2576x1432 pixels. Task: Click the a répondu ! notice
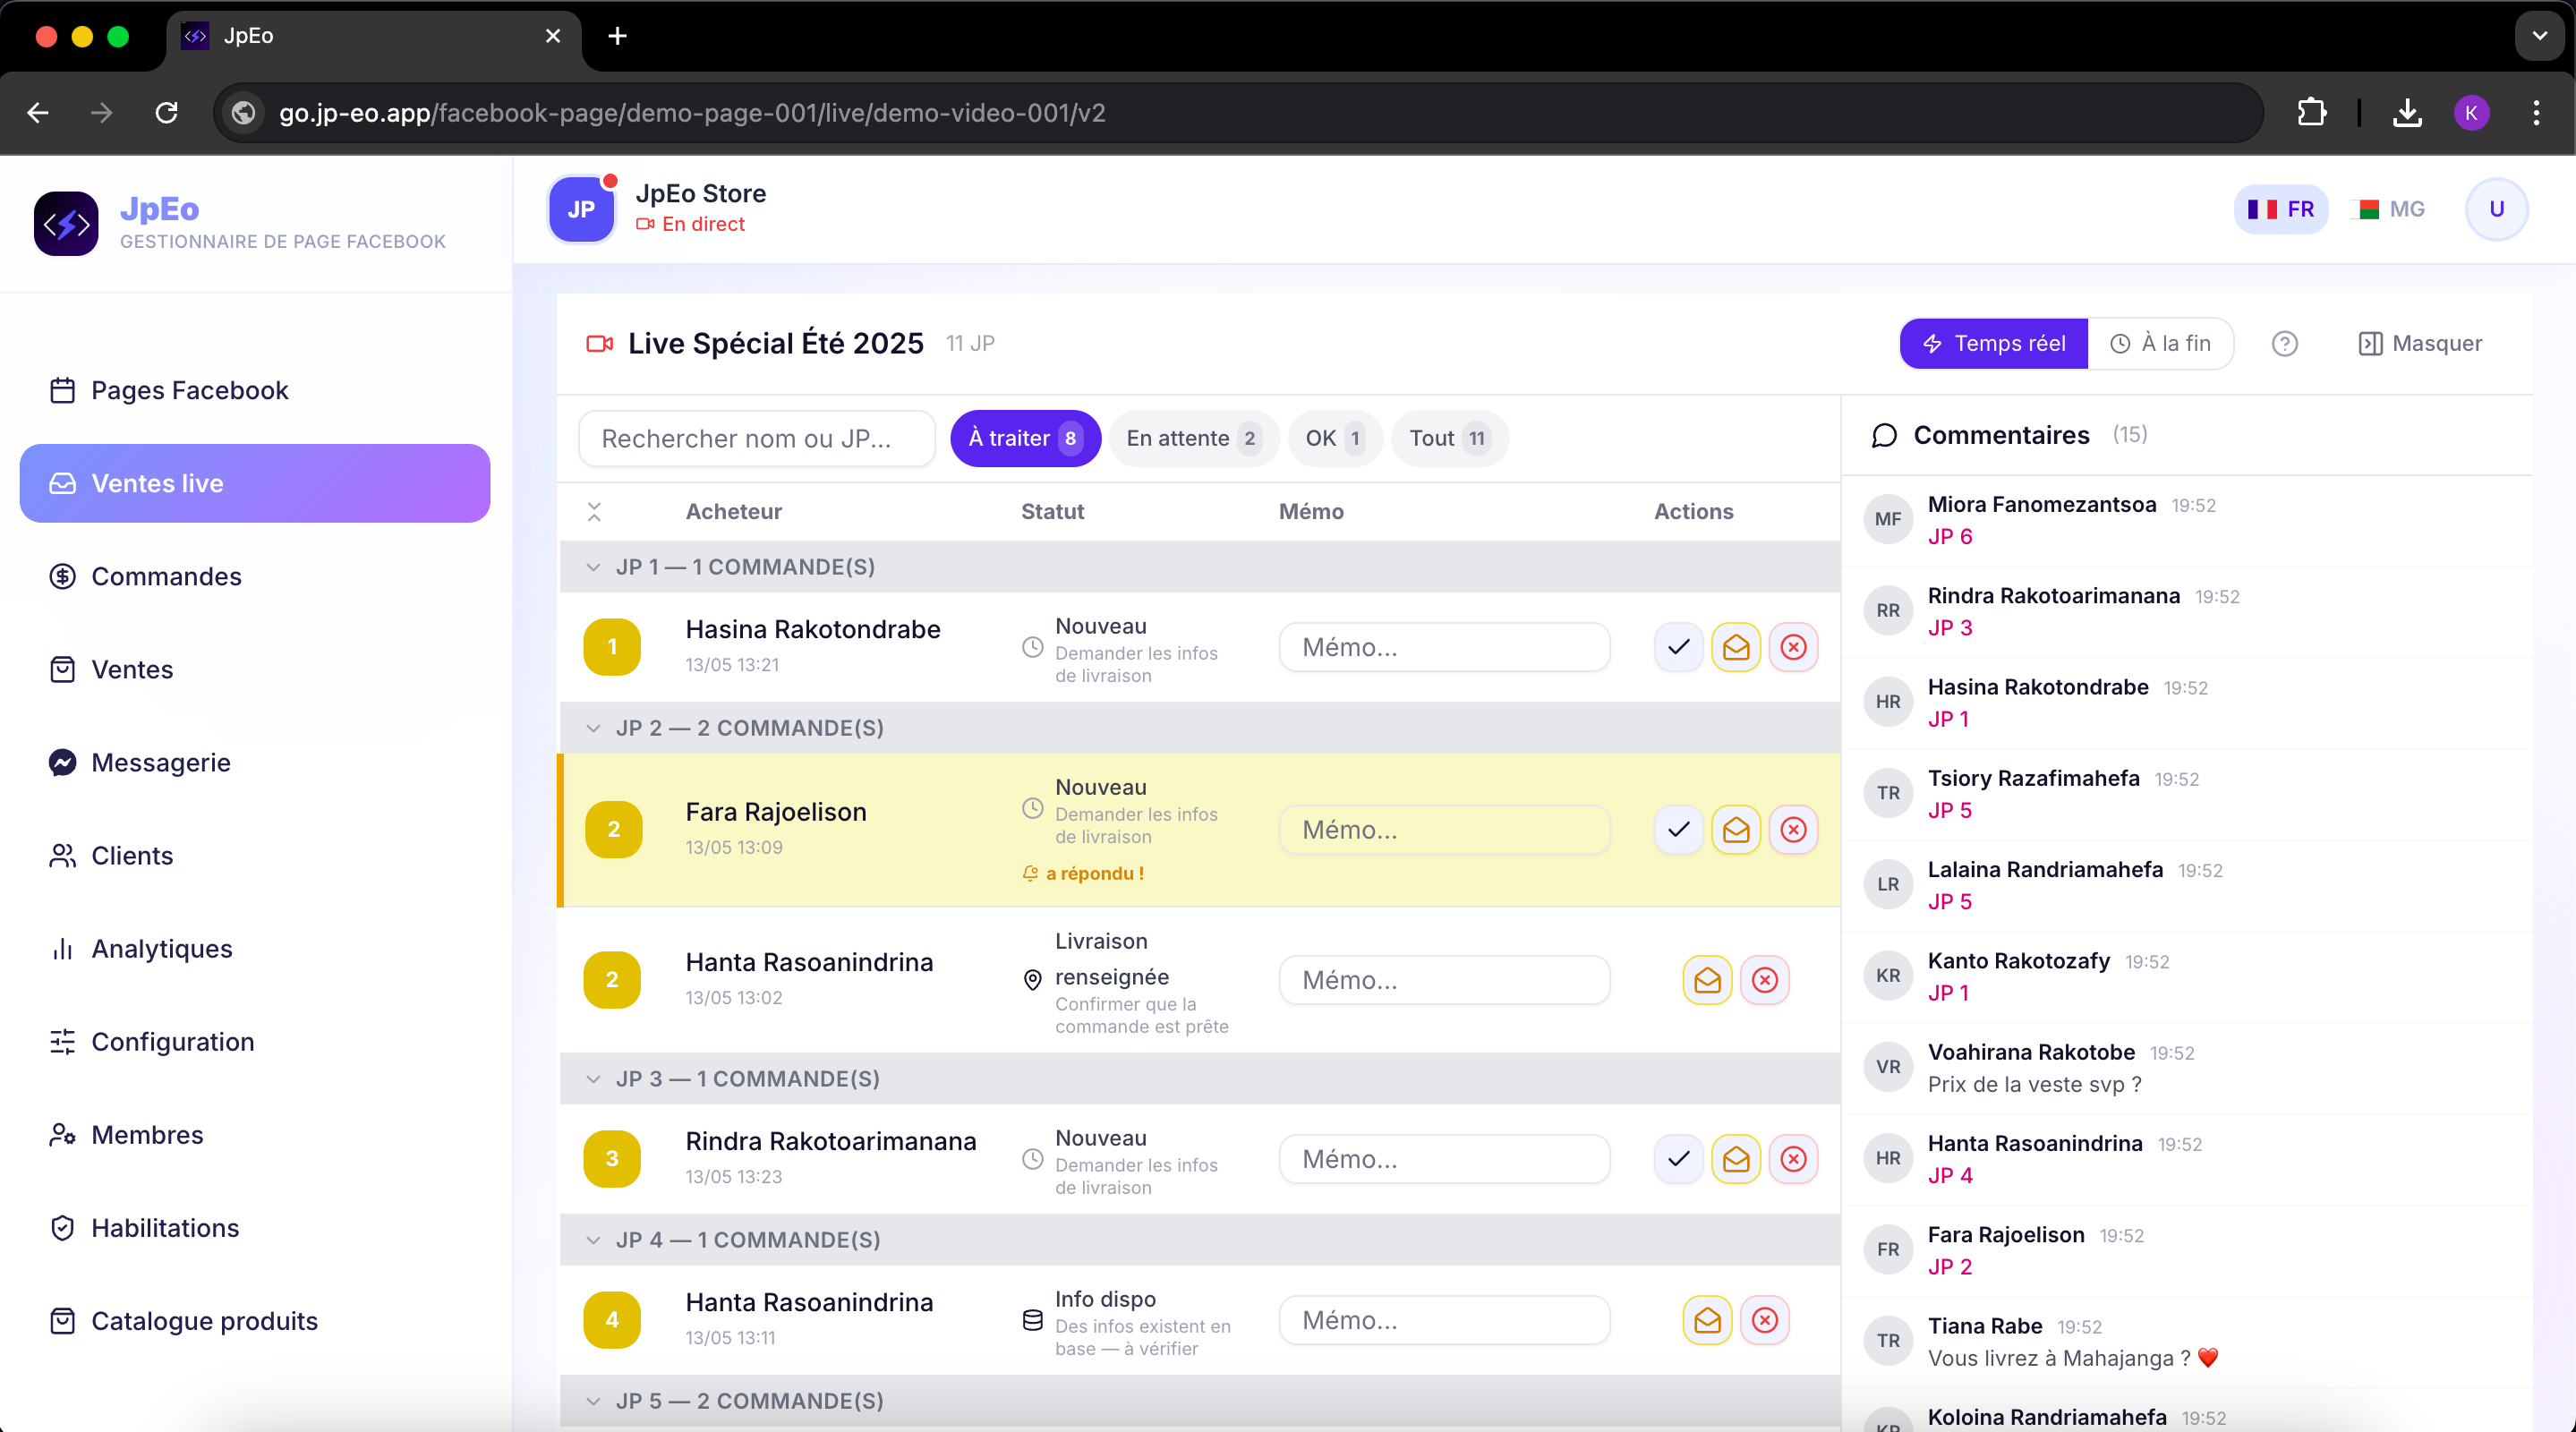click(1083, 873)
